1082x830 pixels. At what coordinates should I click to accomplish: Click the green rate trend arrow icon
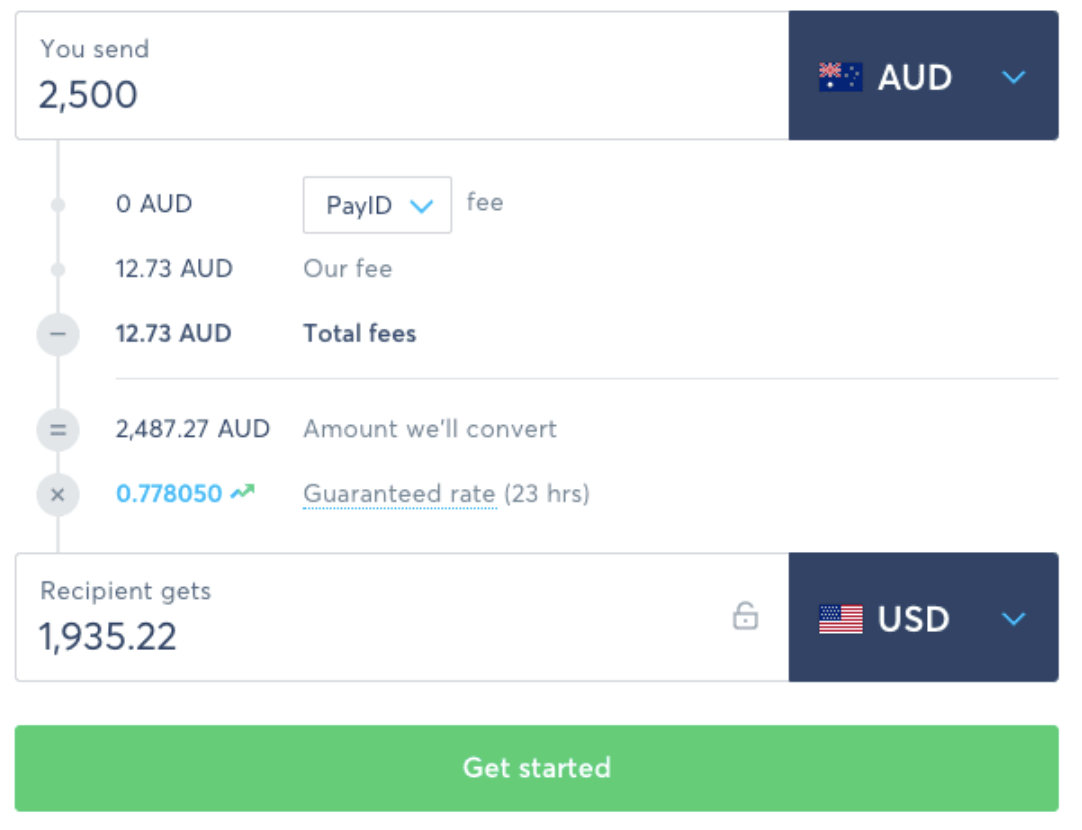[x=242, y=493]
